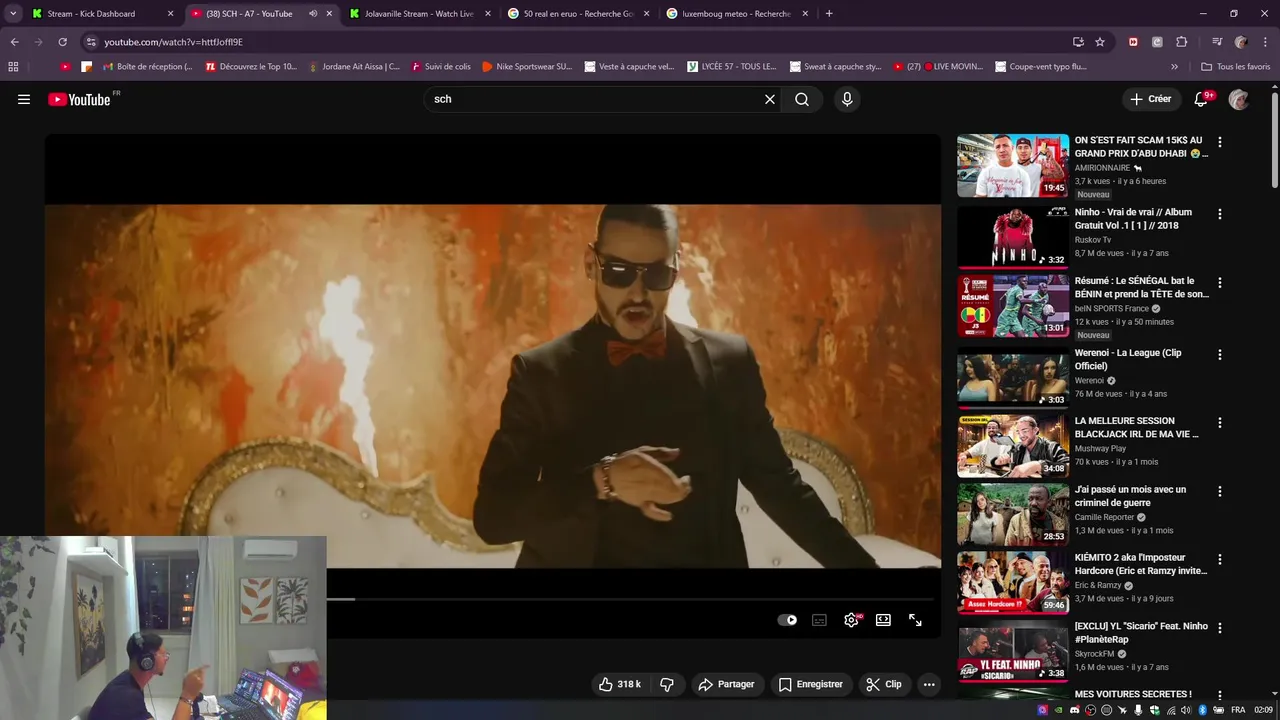The height and width of the screenshot is (720, 1280).
Task: Open the account avatar menu
Action: click(1238, 99)
